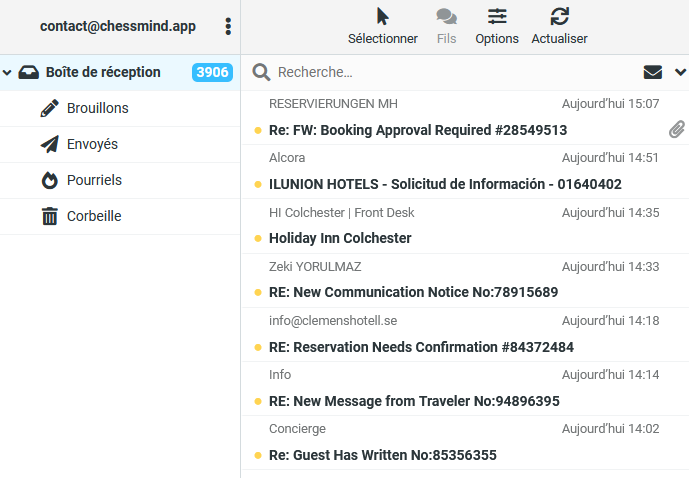
Task: Click the Brouillons pencil icon
Action: click(50, 108)
